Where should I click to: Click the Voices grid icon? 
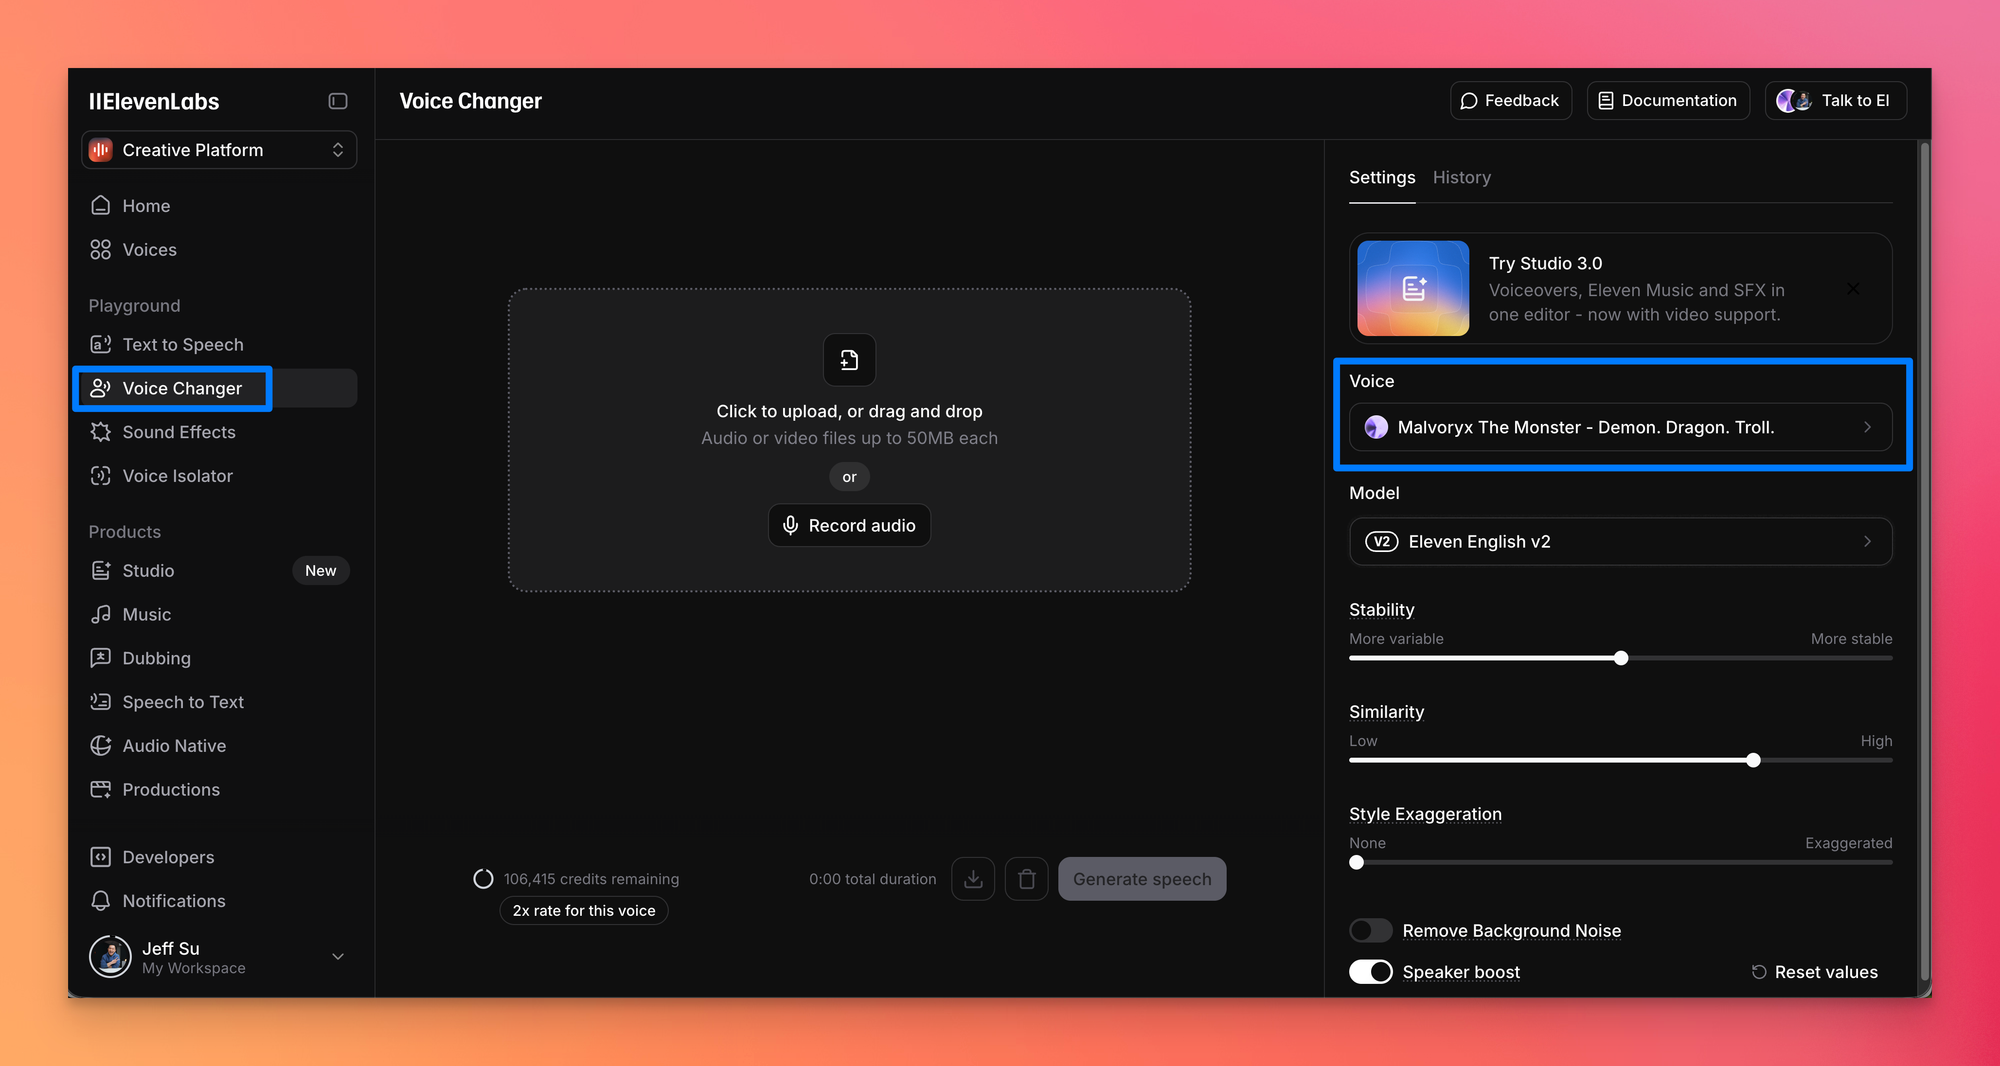click(100, 249)
